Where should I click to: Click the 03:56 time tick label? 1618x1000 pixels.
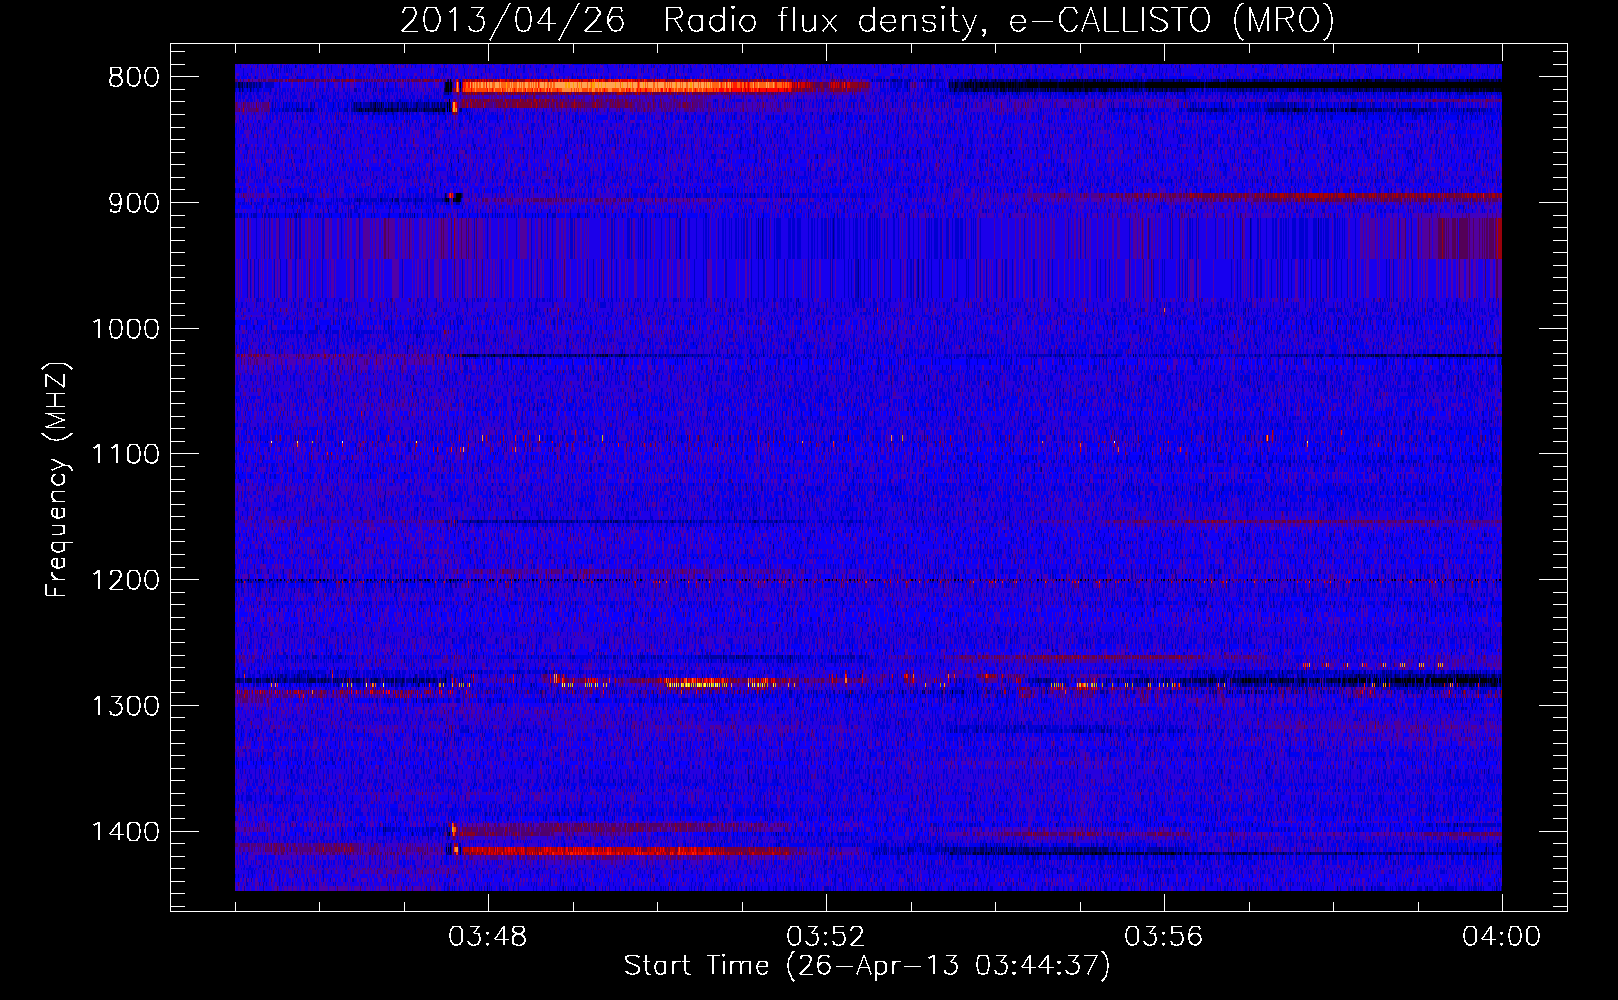coord(1164,937)
